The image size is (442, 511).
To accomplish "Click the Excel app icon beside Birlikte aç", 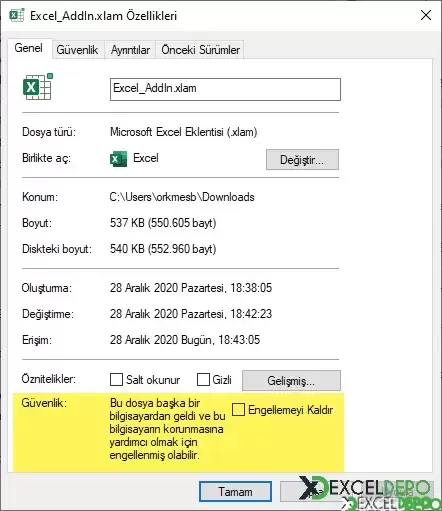I will pyautogui.click(x=118, y=158).
